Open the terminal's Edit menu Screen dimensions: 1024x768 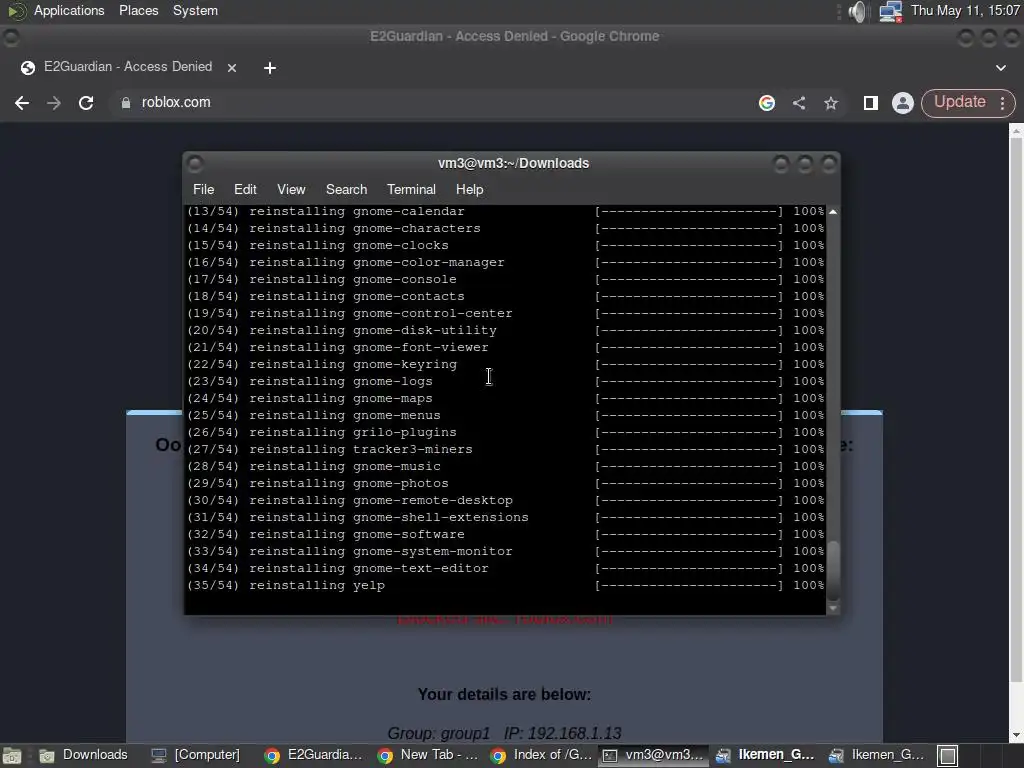[245, 189]
